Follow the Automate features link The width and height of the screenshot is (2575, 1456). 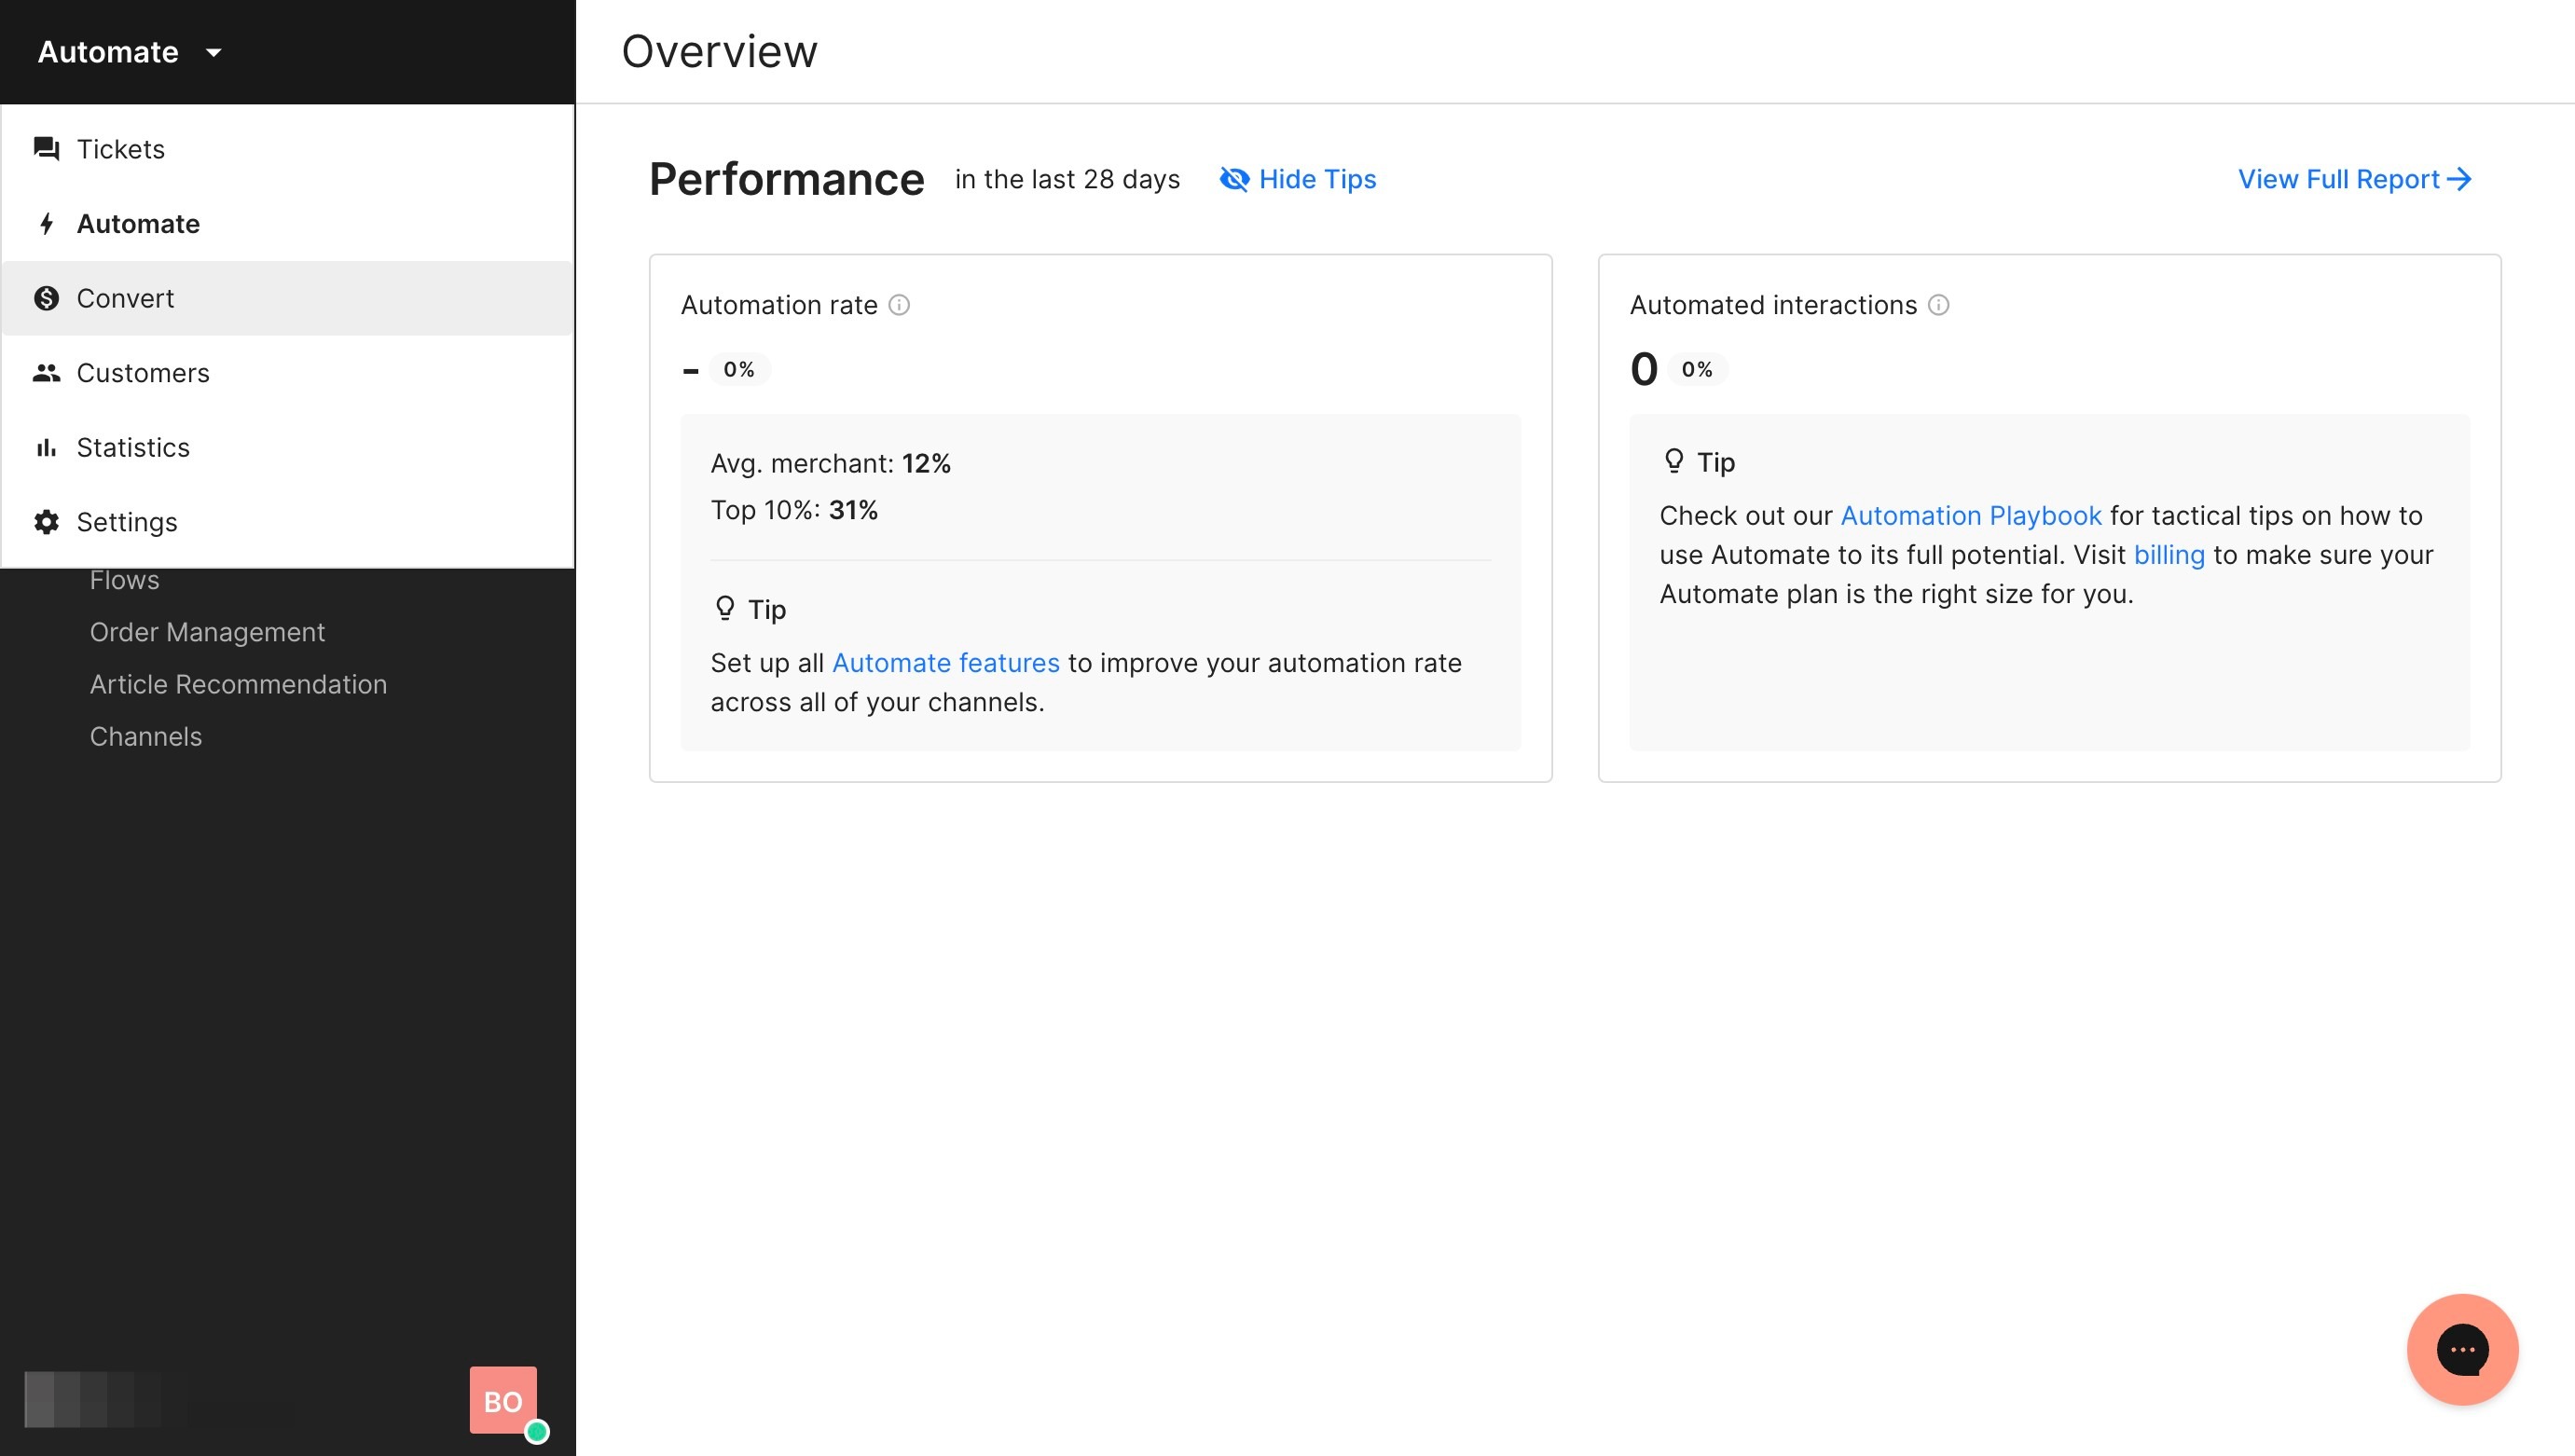pyautogui.click(x=945, y=663)
